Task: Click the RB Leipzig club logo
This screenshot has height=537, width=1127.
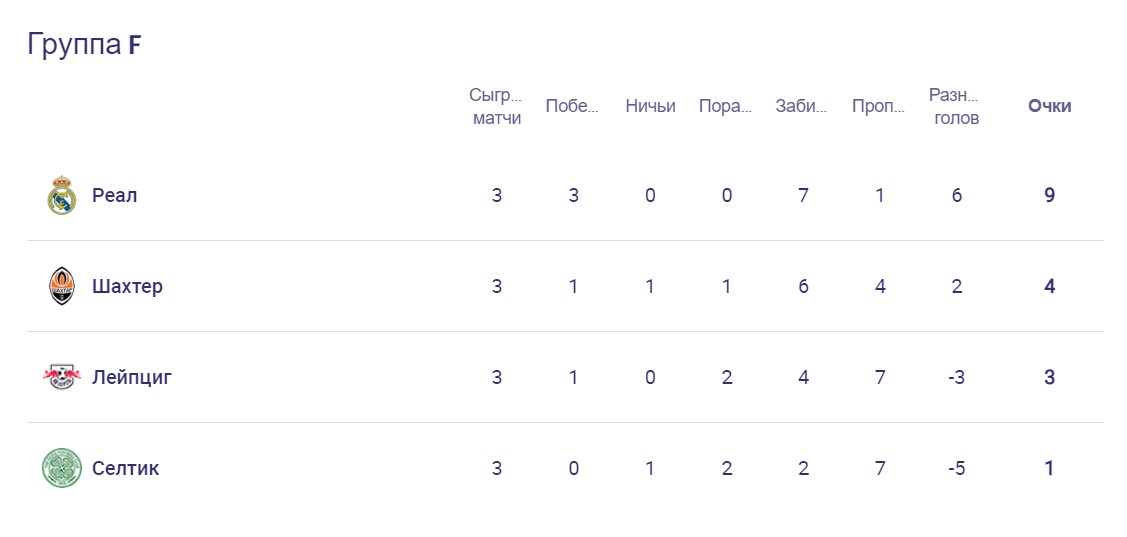Action: [62, 377]
